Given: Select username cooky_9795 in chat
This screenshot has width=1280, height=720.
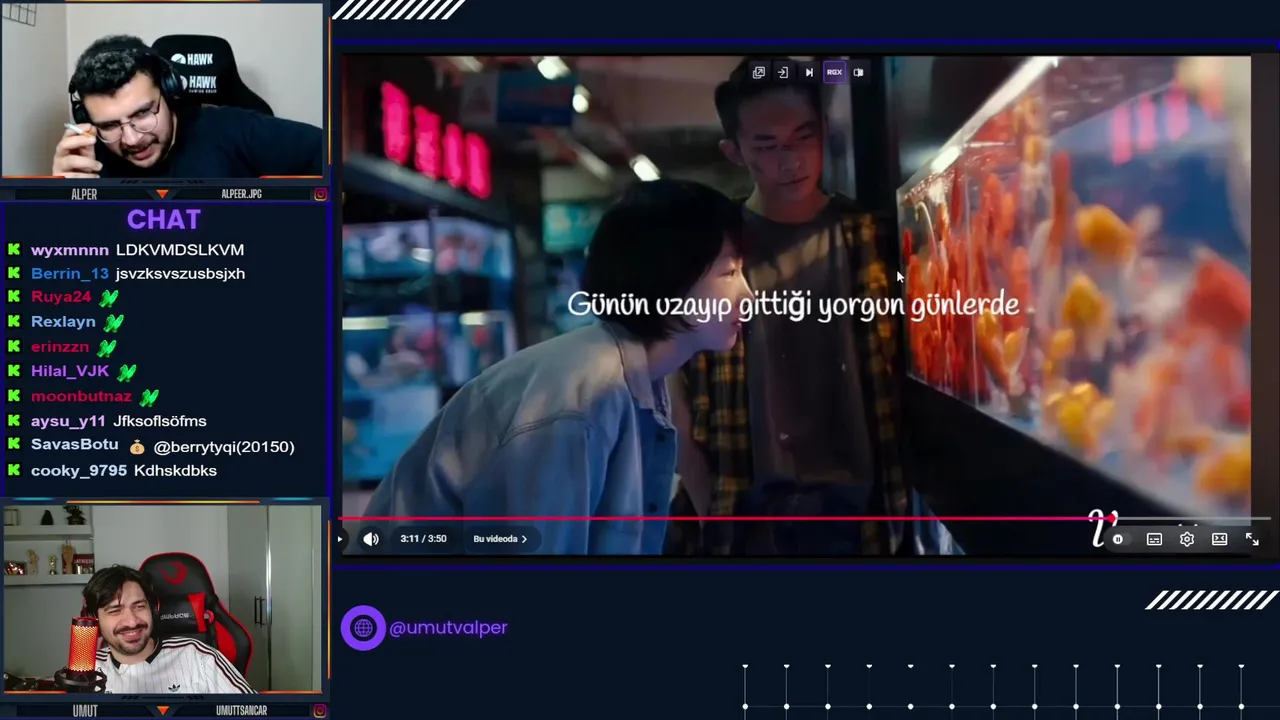Looking at the screenshot, I should pos(79,471).
